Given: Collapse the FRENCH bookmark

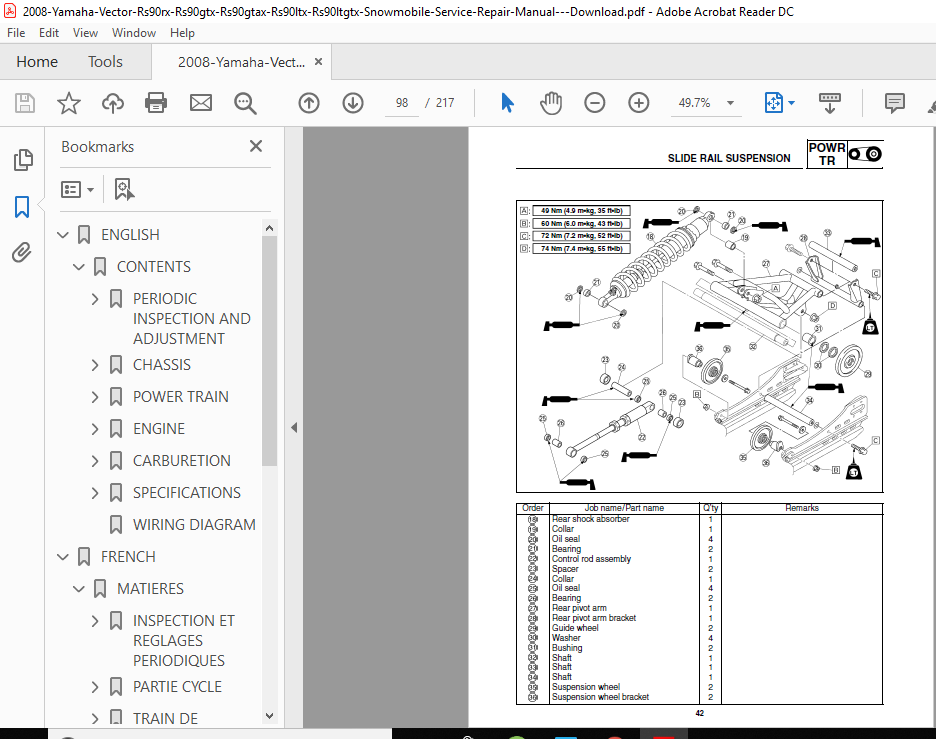Looking at the screenshot, I should (x=63, y=556).
